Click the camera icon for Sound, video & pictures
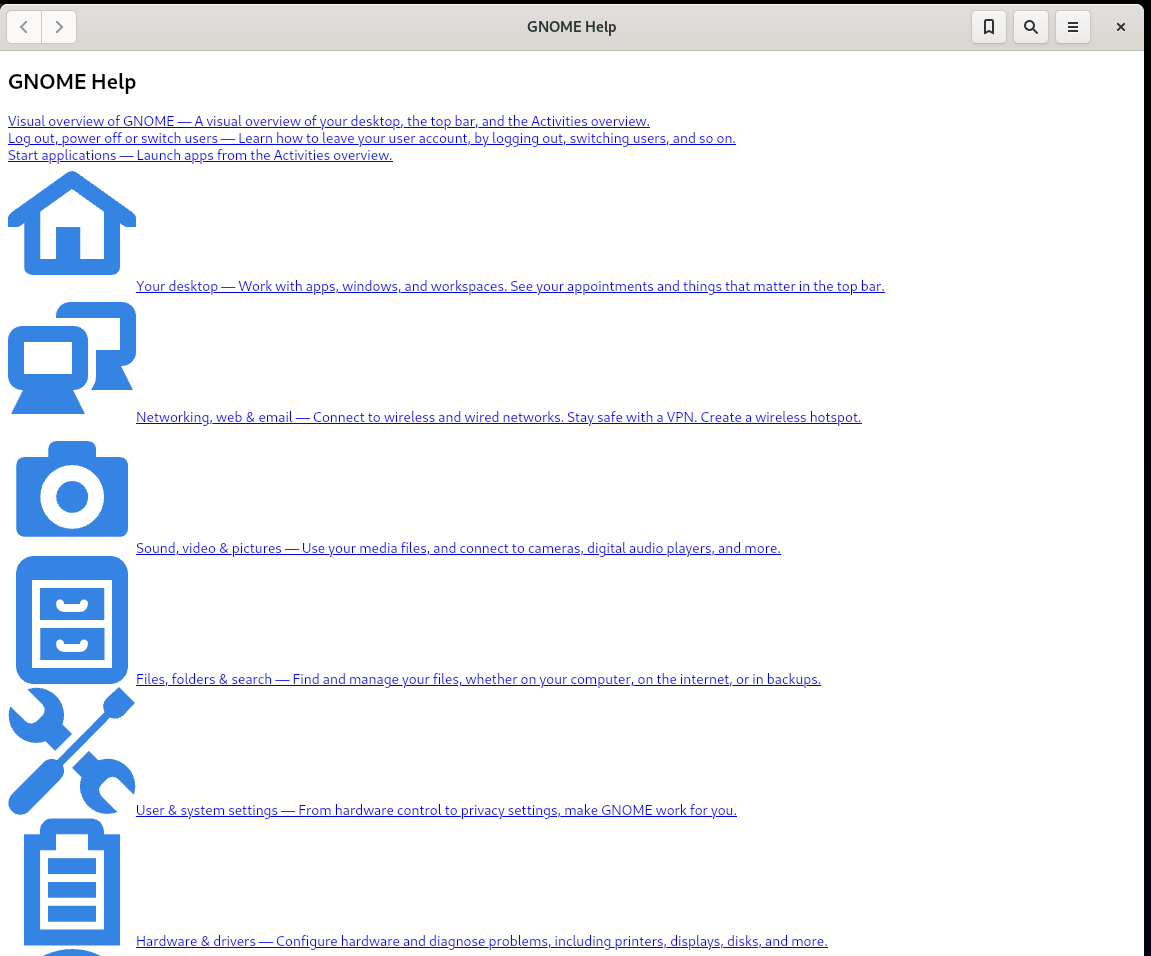This screenshot has width=1151, height=956. tap(72, 489)
